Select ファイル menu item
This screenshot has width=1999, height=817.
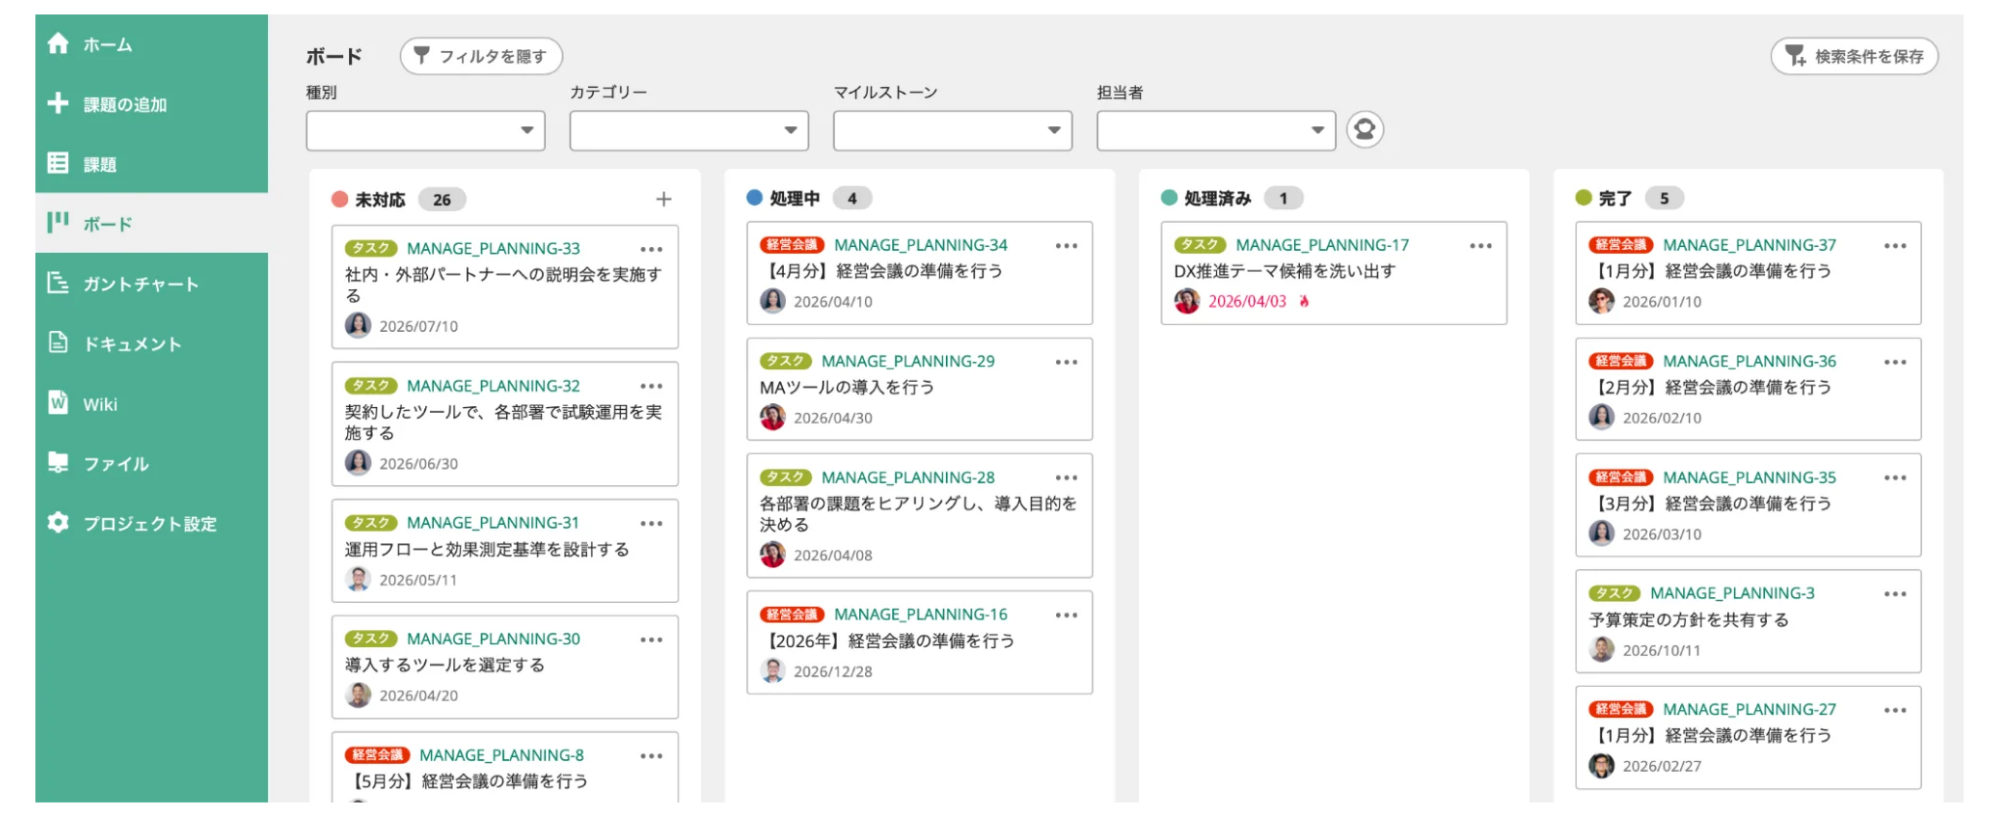[x=151, y=464]
